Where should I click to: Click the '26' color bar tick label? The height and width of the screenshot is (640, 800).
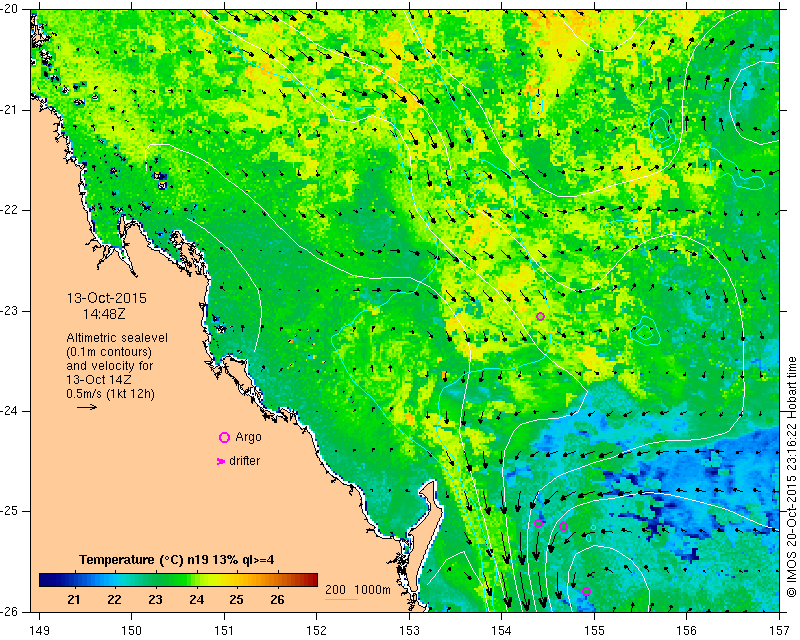(277, 600)
